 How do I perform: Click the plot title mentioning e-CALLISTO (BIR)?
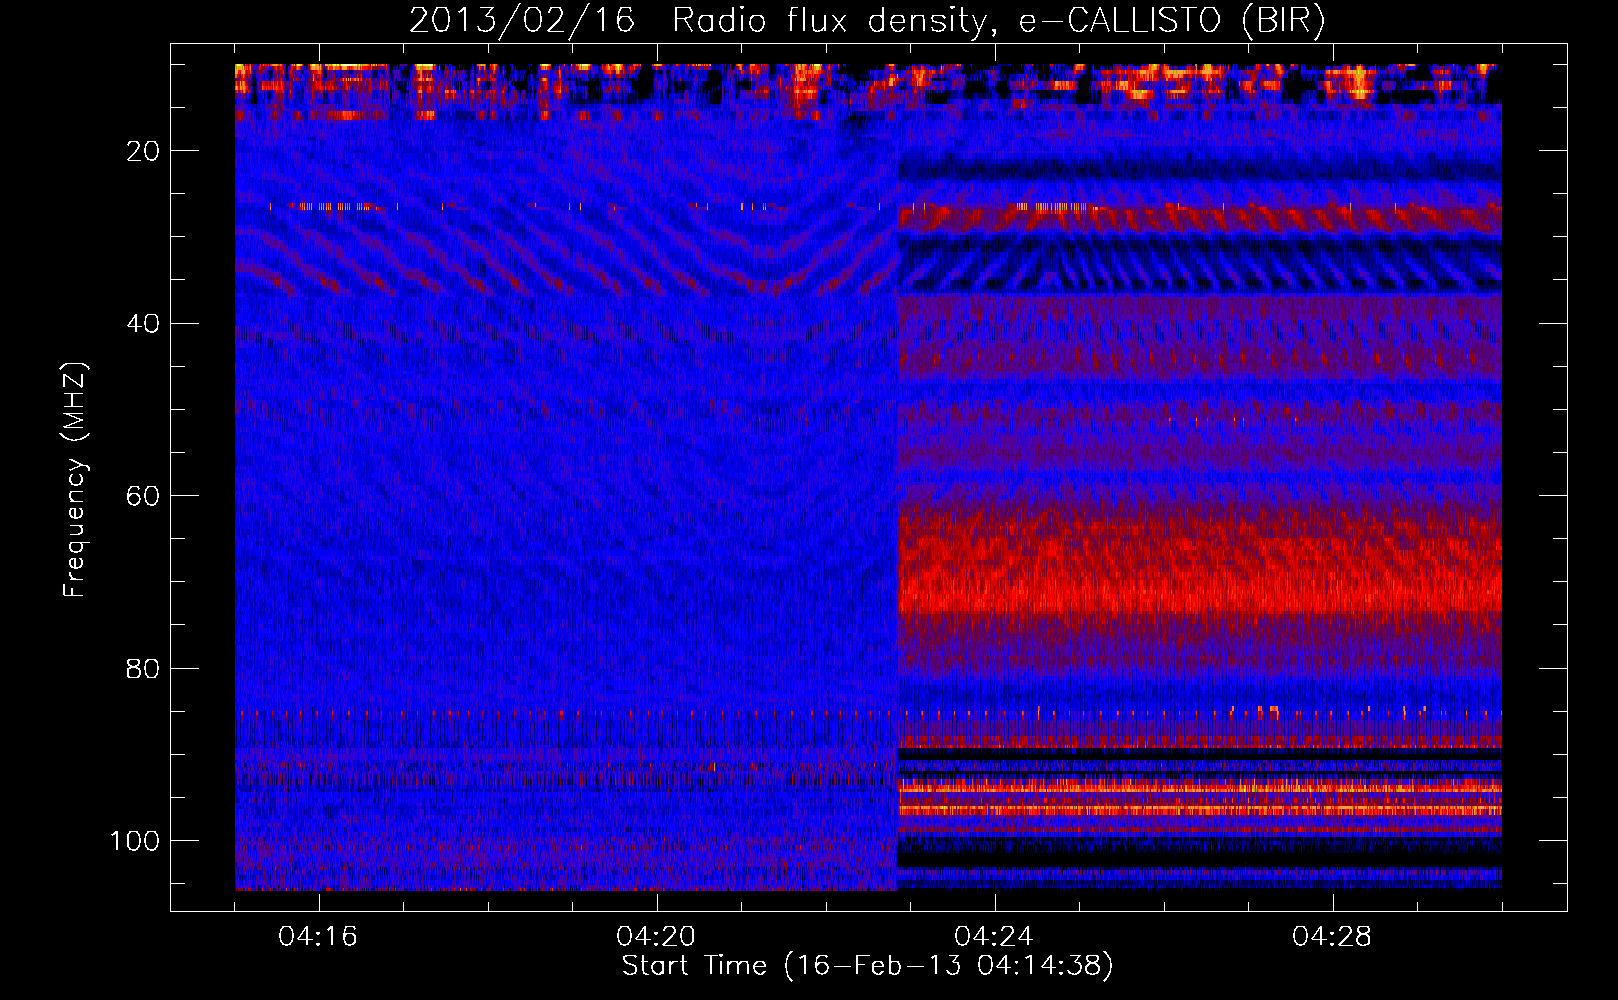pos(867,21)
